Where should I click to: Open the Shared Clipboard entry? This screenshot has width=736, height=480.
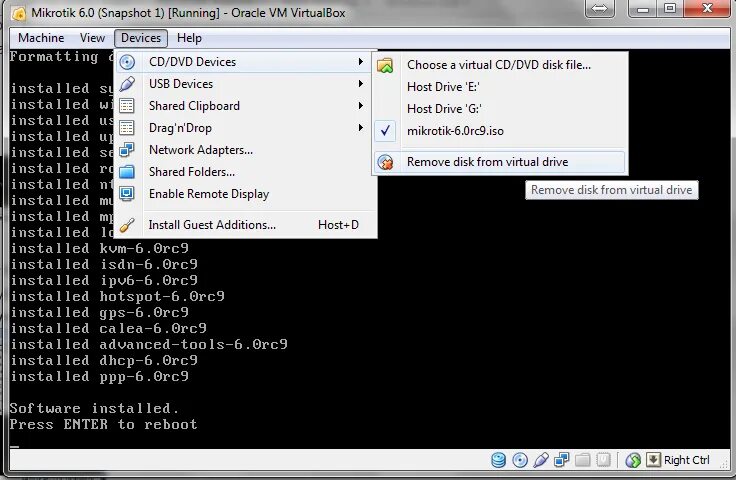[245, 106]
